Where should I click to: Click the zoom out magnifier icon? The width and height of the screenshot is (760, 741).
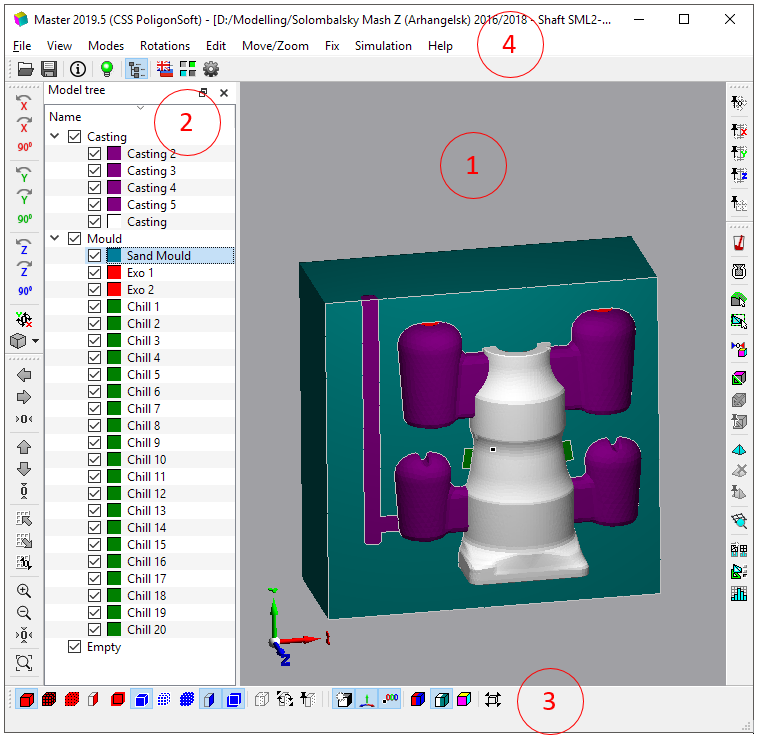[x=24, y=613]
